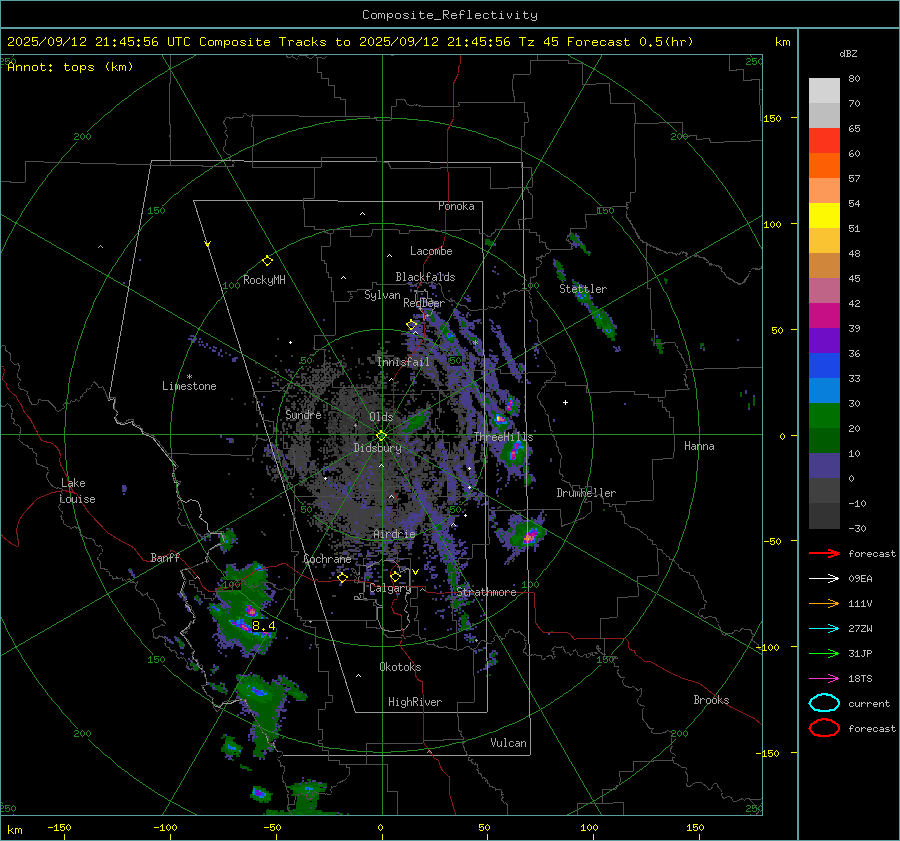Viewport: 900px width, 841px height.
Task: Click the orange 57-60 dBZ swatch
Action: [824, 165]
